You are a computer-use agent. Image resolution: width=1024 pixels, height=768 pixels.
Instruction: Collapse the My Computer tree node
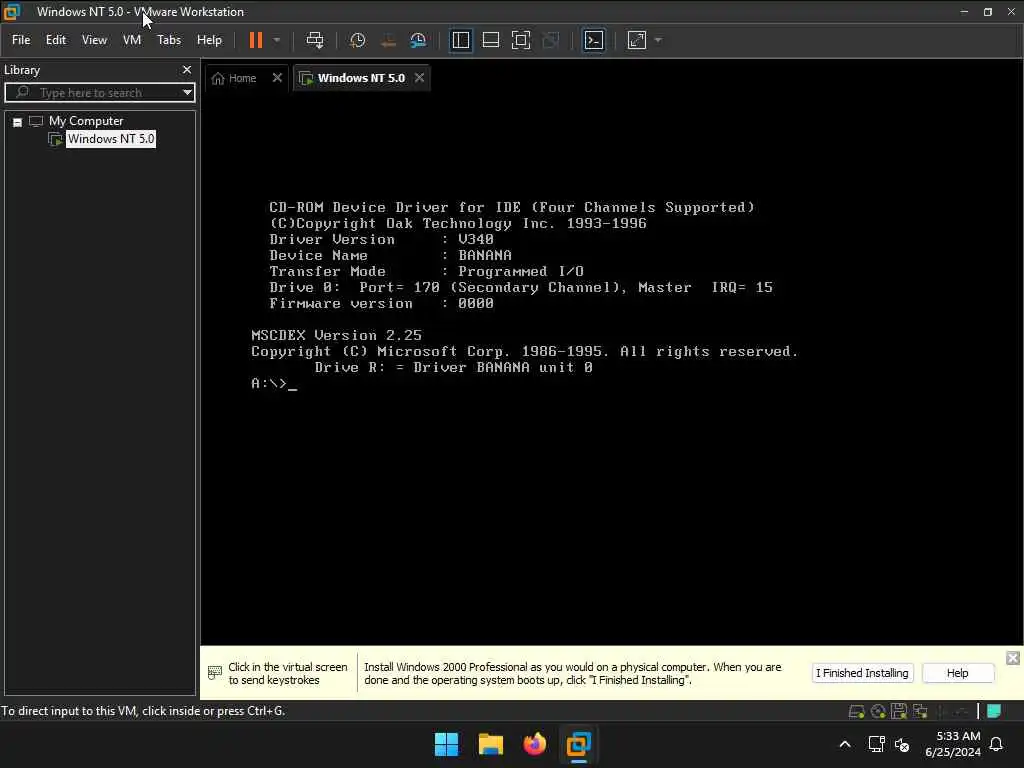(x=18, y=122)
